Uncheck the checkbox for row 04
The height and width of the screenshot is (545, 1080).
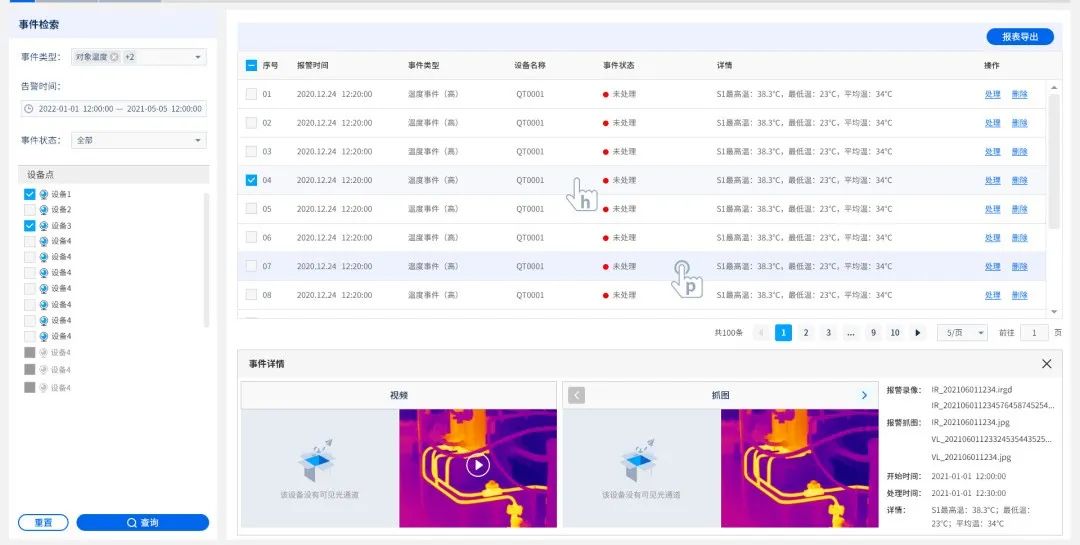[x=251, y=180]
